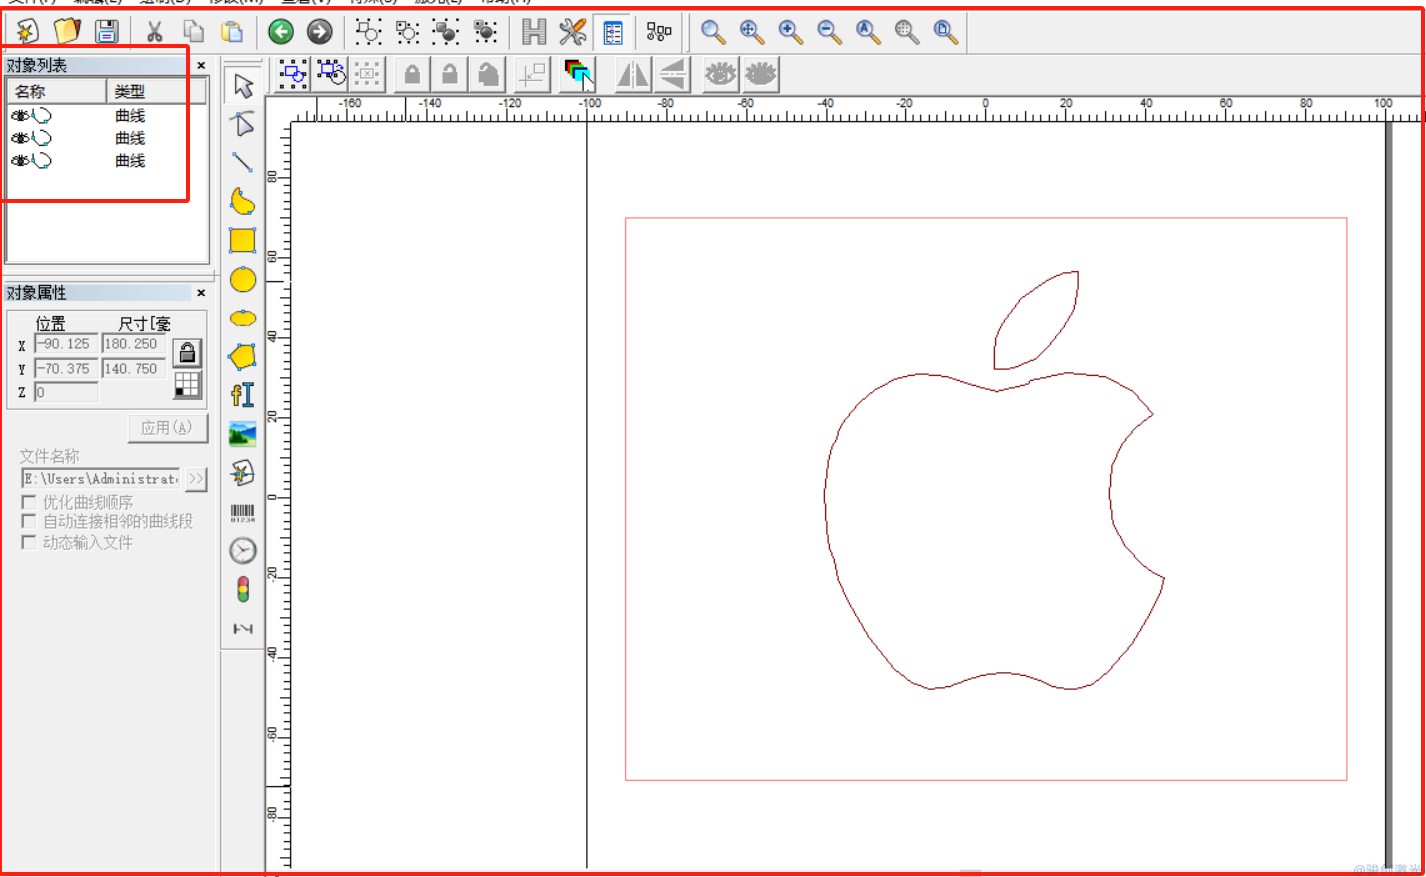
Task: Click the X position field showing -90.125
Action: (x=66, y=344)
